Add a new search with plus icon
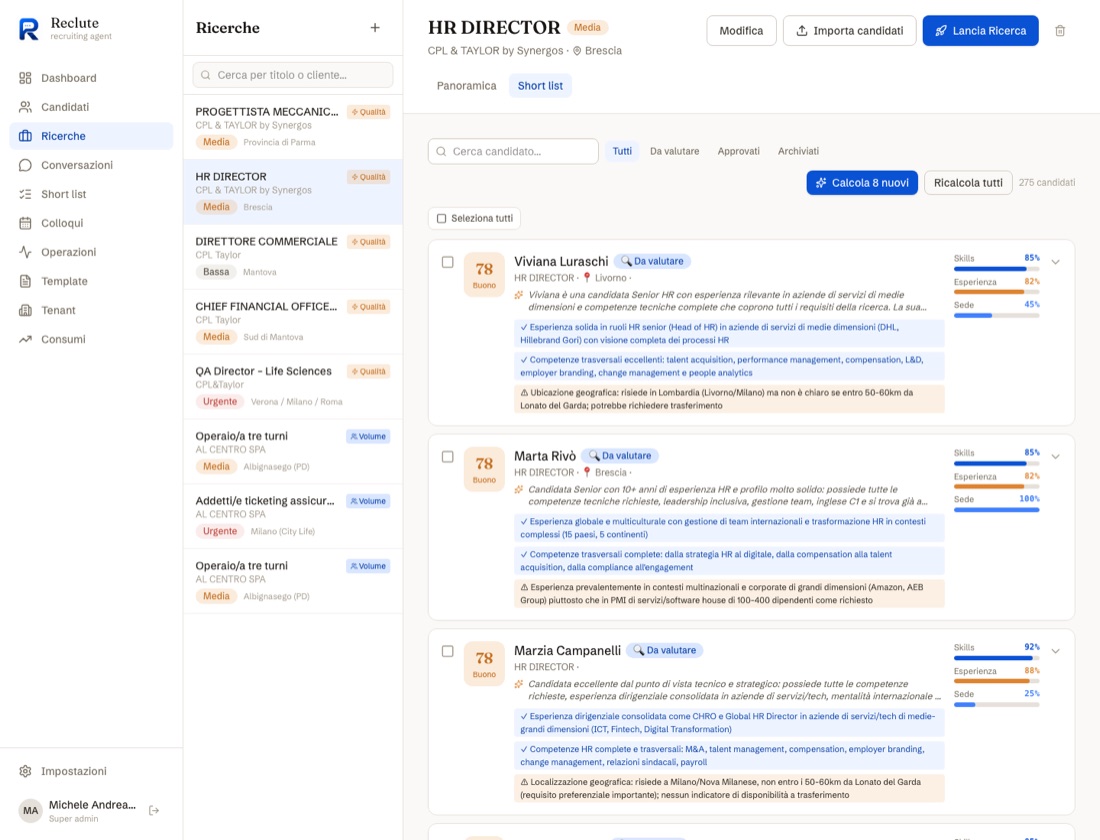The width and height of the screenshot is (1100, 840). click(x=375, y=27)
